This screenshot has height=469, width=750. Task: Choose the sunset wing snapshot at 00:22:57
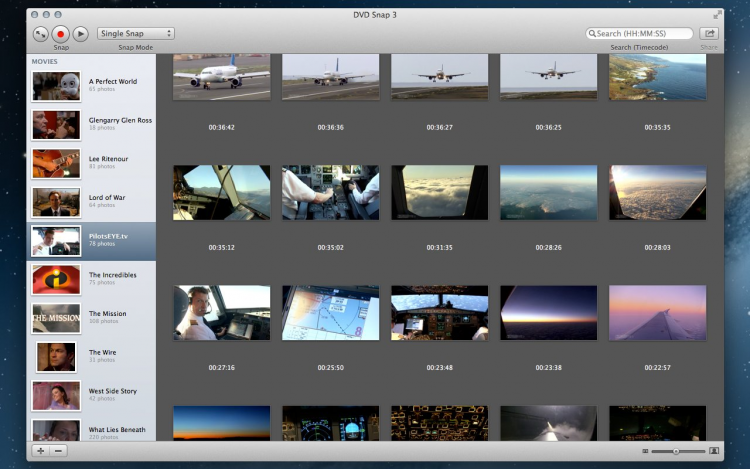657,313
